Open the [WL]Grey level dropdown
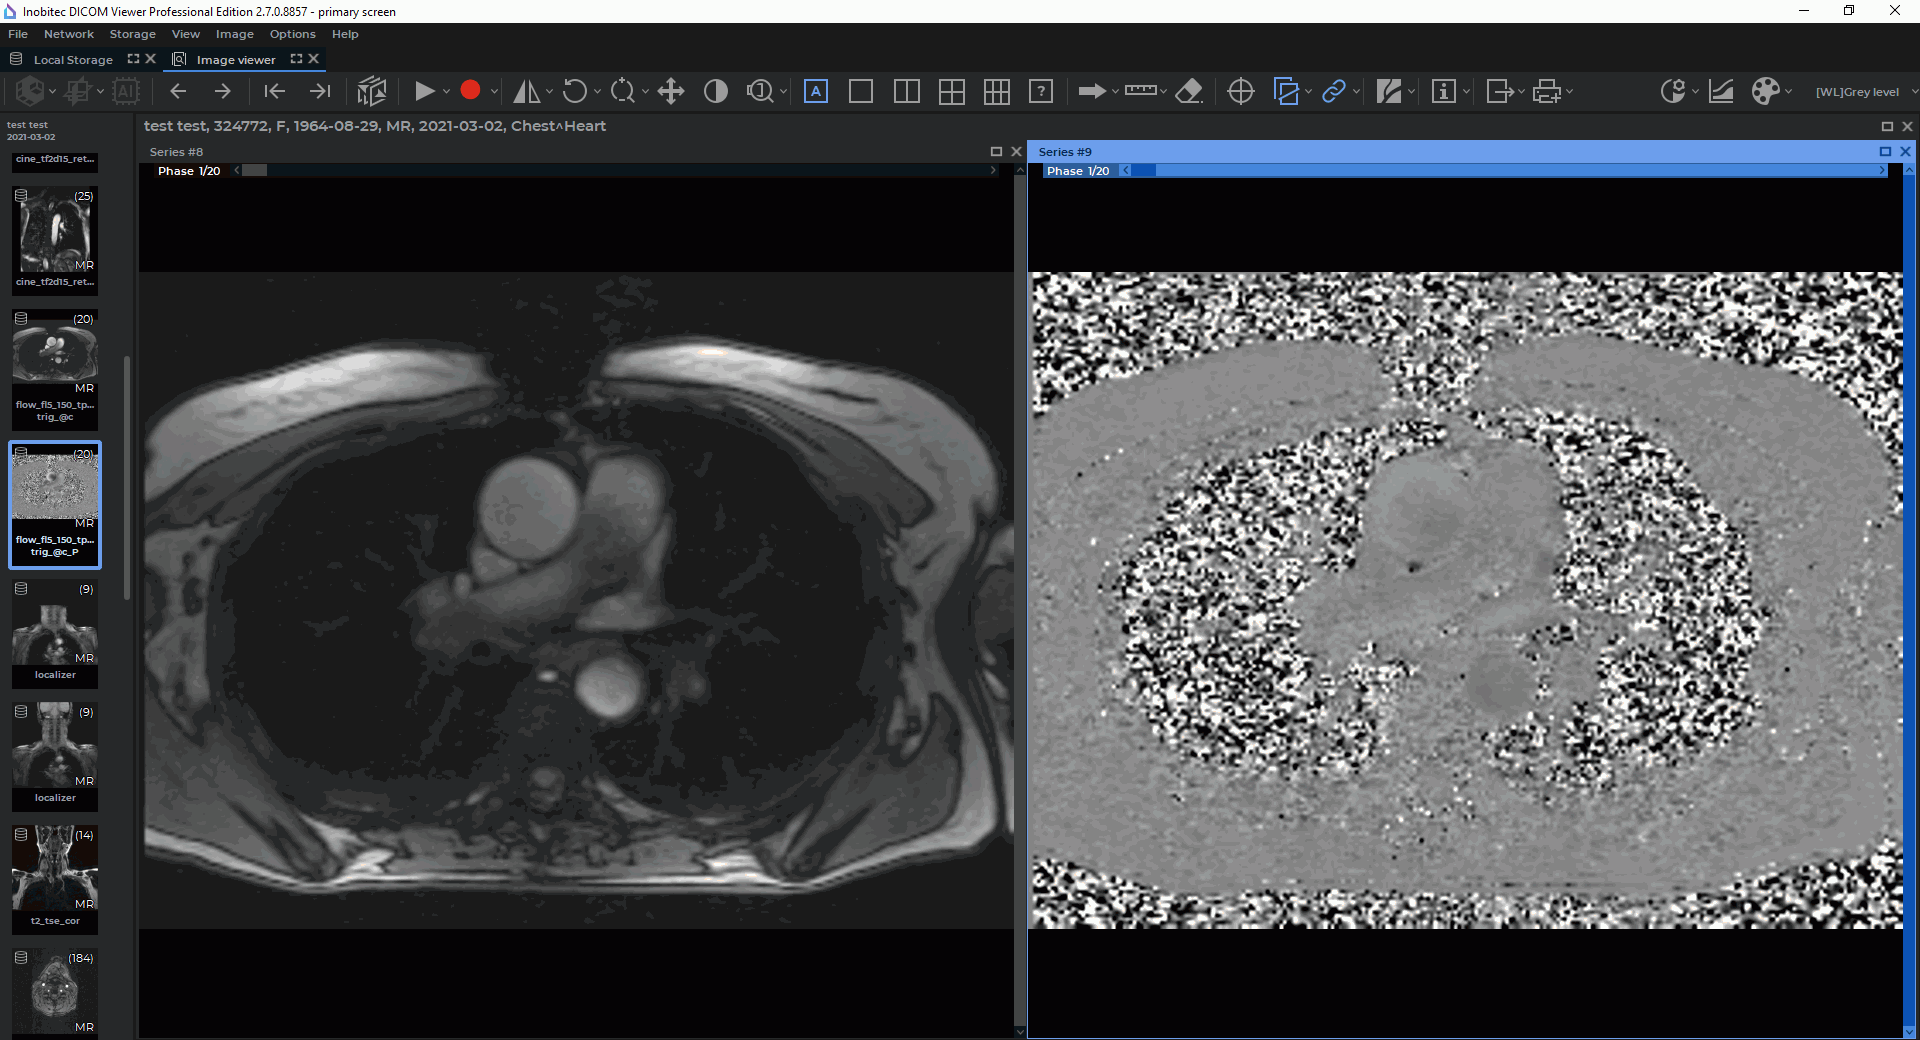The image size is (1920, 1040). pos(1866,91)
